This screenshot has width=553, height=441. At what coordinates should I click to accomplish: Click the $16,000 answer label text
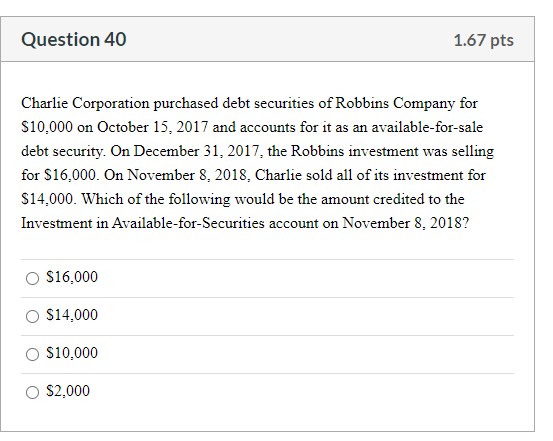(x=72, y=277)
